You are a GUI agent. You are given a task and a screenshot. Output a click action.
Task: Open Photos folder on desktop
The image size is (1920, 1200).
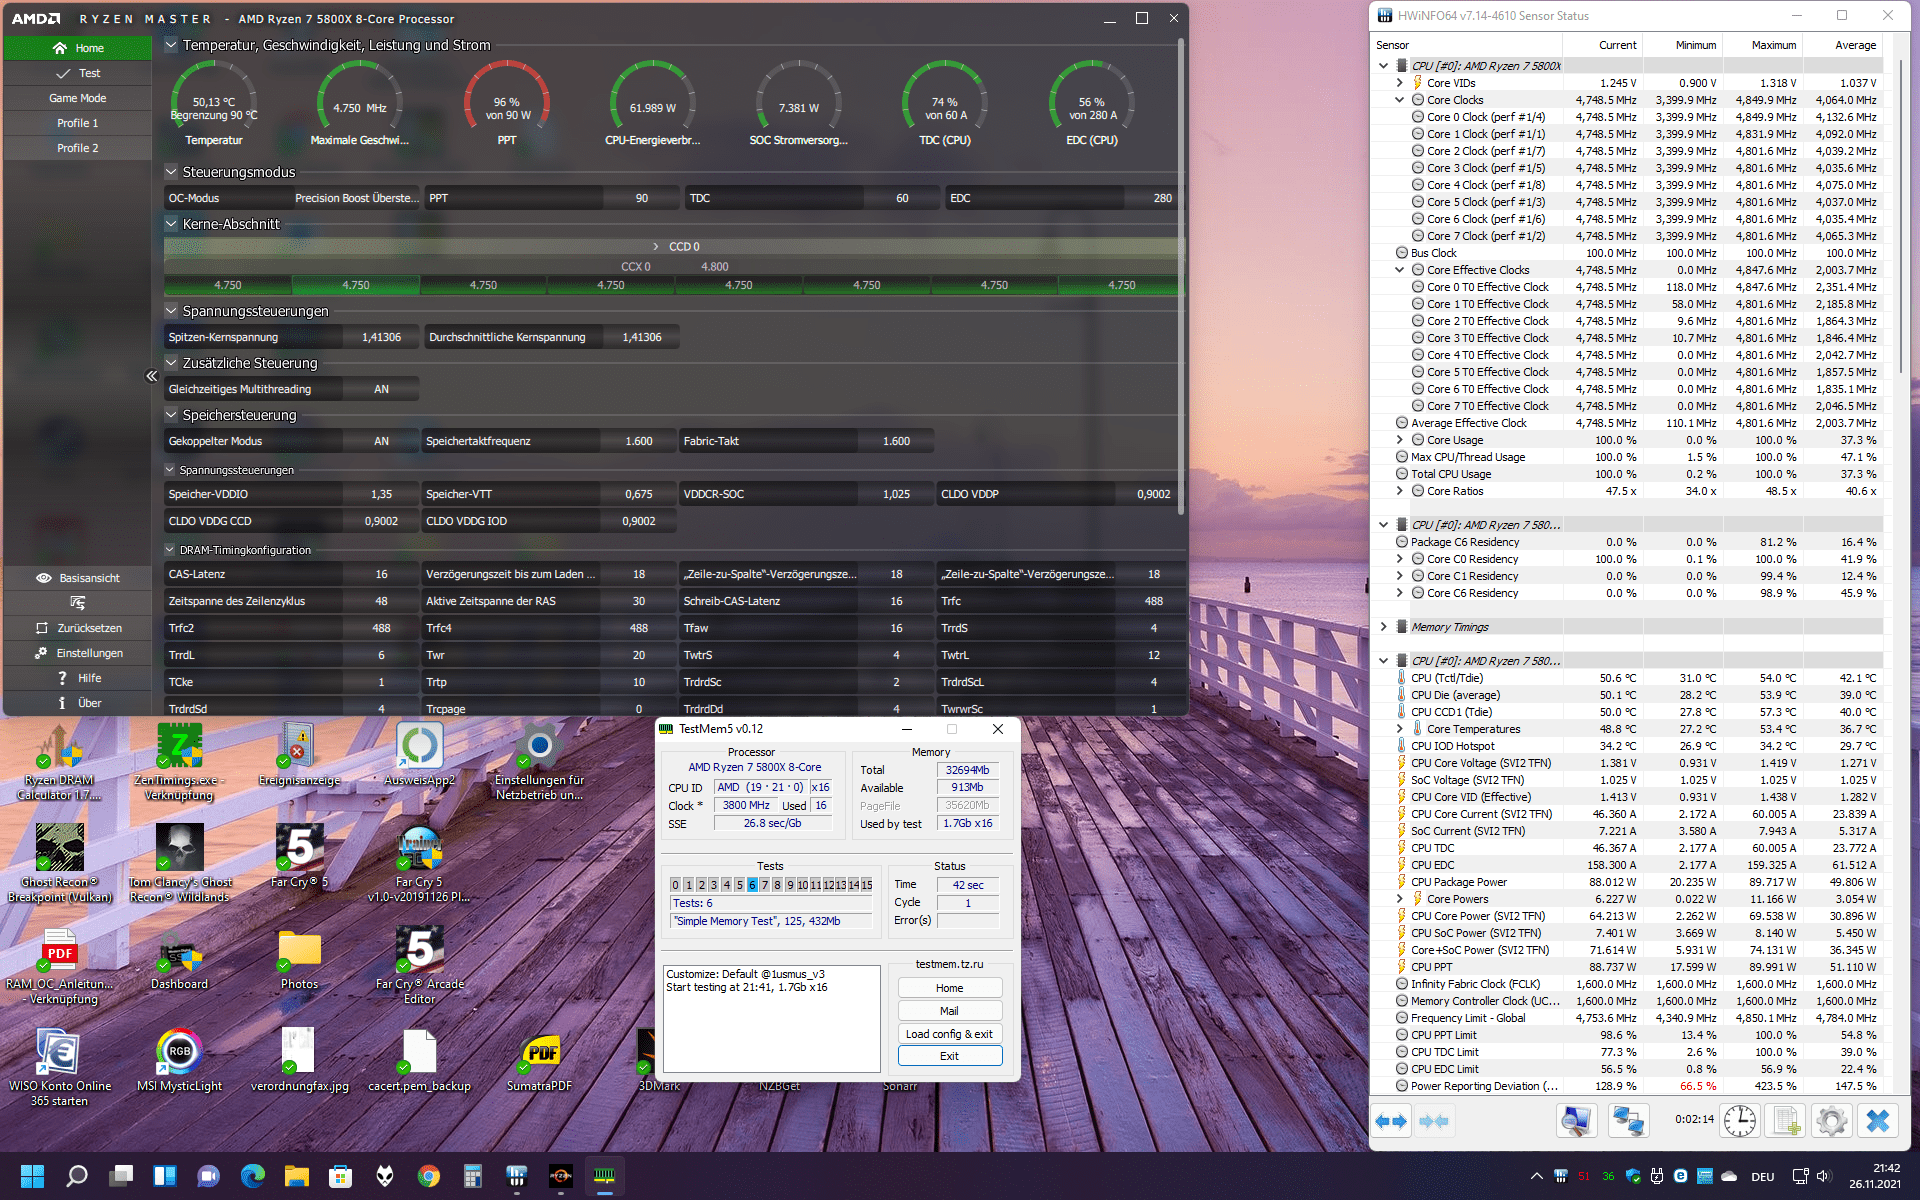pos(299,958)
